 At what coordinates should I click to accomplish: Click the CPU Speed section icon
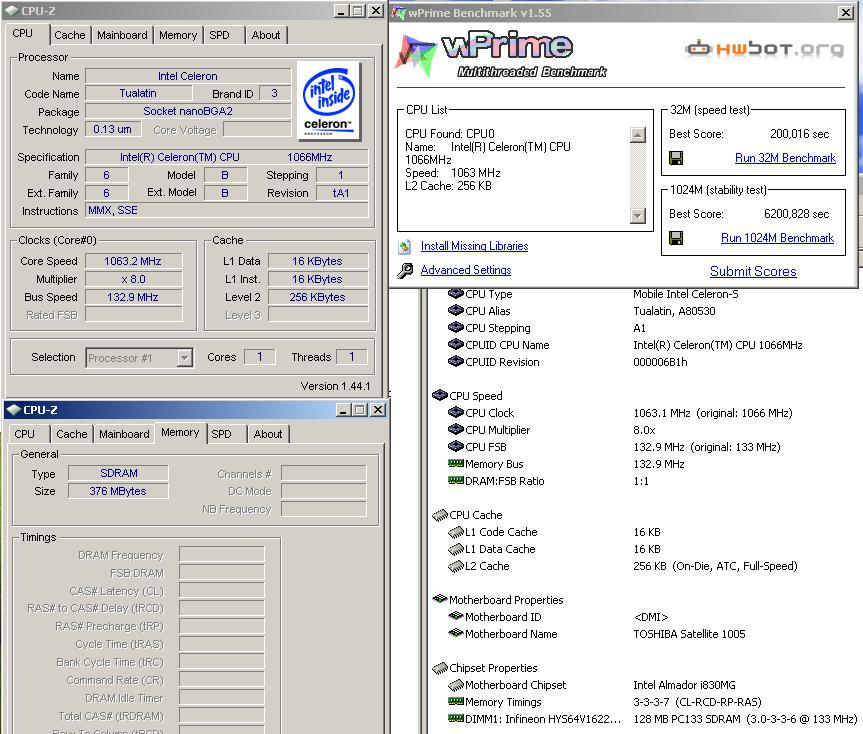(x=440, y=395)
